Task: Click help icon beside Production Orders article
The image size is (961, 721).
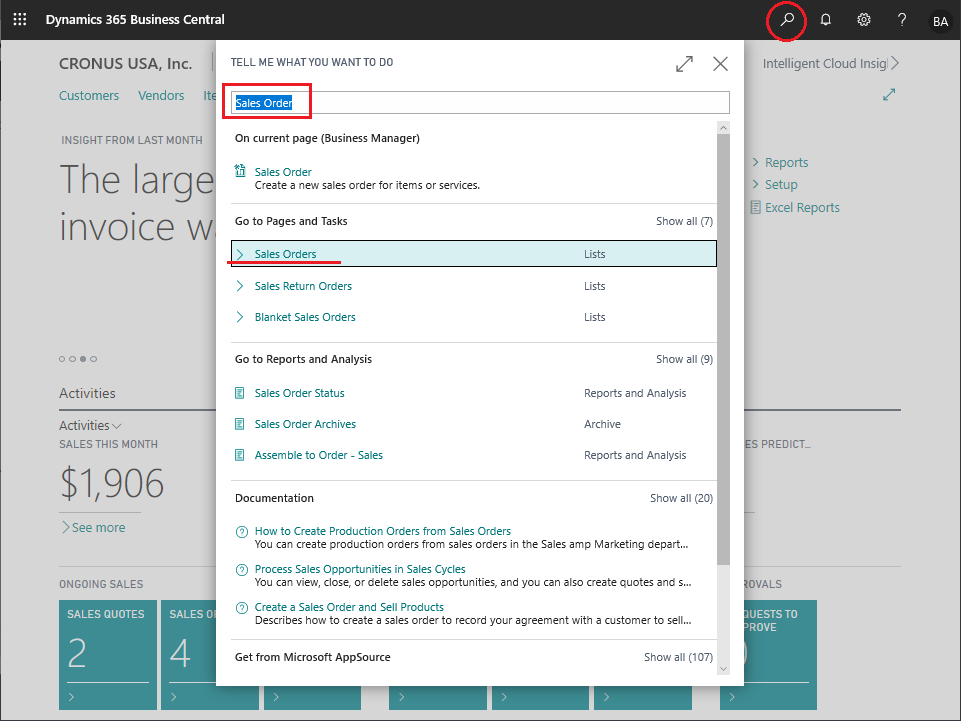Action: click(x=242, y=532)
